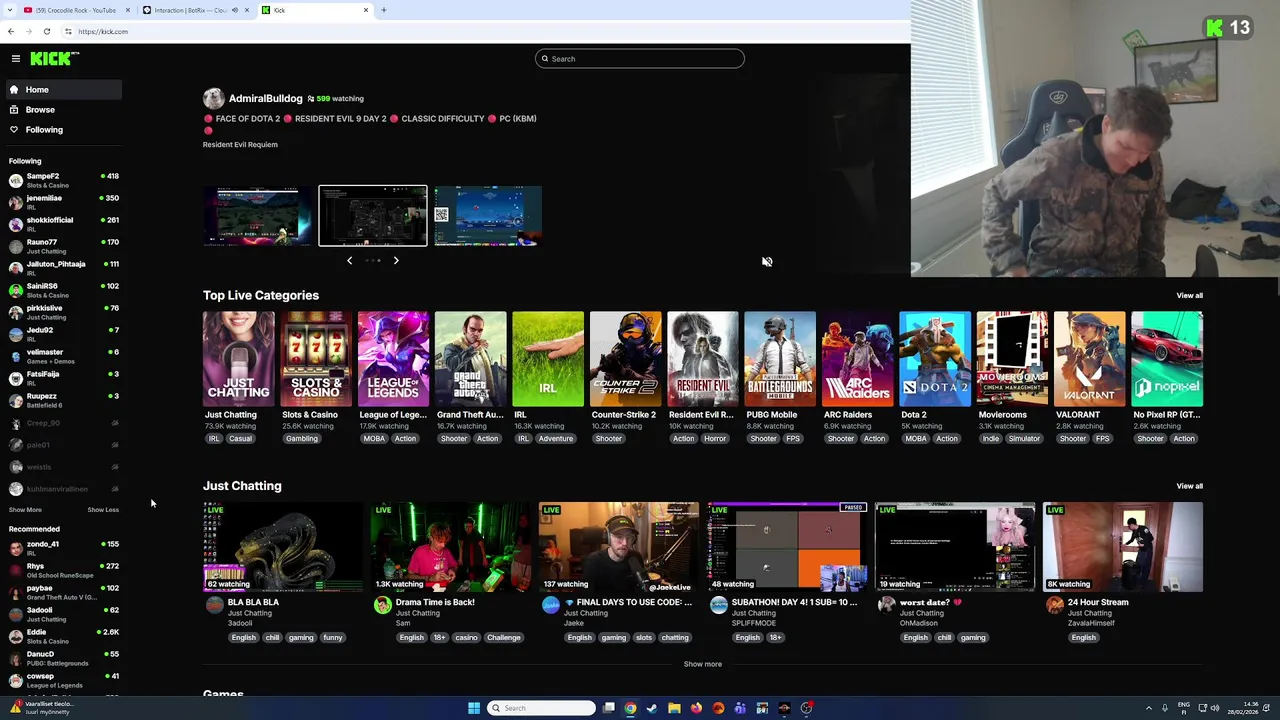Open 24 Hour Stream thumbnail
Image resolution: width=1280 pixels, height=720 pixels.
(1123, 547)
